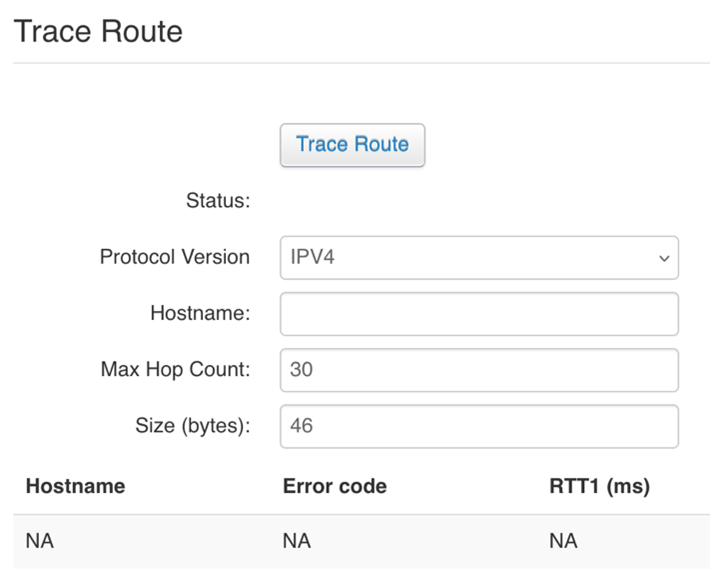Click the divider line below the page heading

(360, 63)
